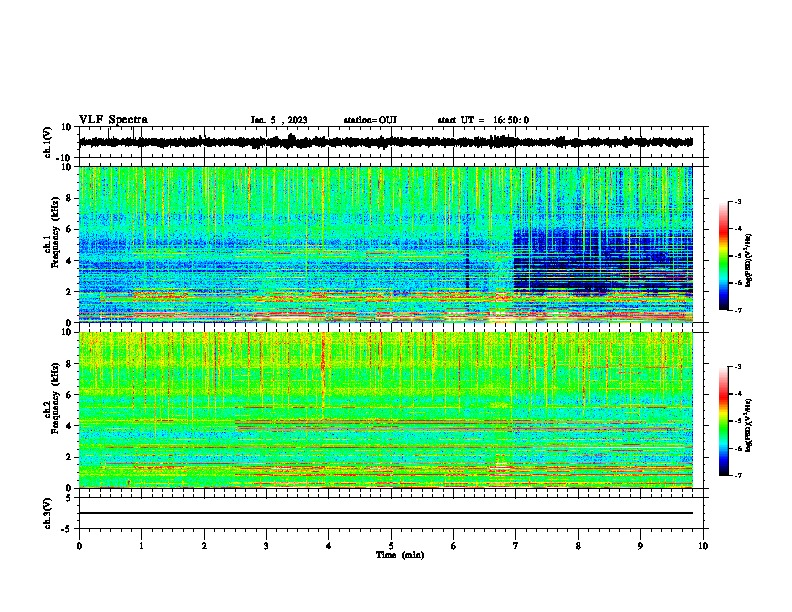792x612 pixels.
Task: Click the "VLF Spectra" title text
Action: tap(113, 120)
